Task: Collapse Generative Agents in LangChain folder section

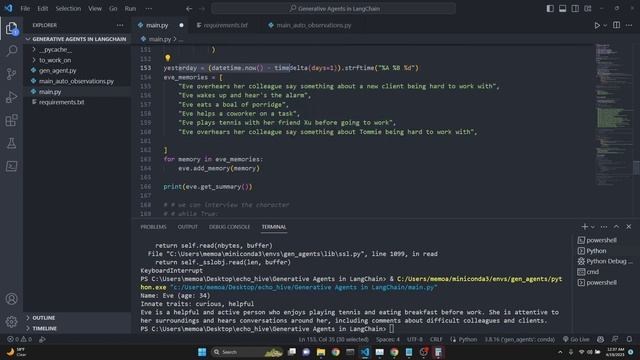Action: click(x=77, y=39)
